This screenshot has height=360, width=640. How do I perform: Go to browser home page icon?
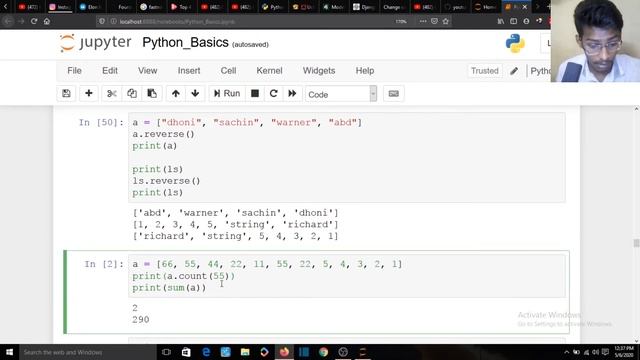[x=47, y=21]
